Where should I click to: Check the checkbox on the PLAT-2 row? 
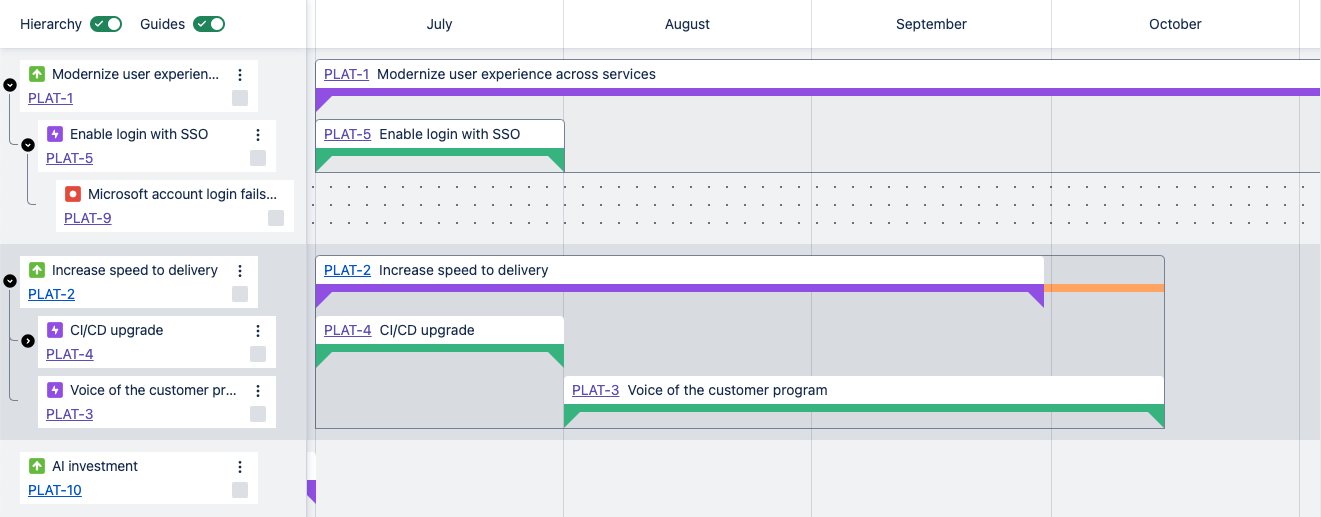point(240,294)
